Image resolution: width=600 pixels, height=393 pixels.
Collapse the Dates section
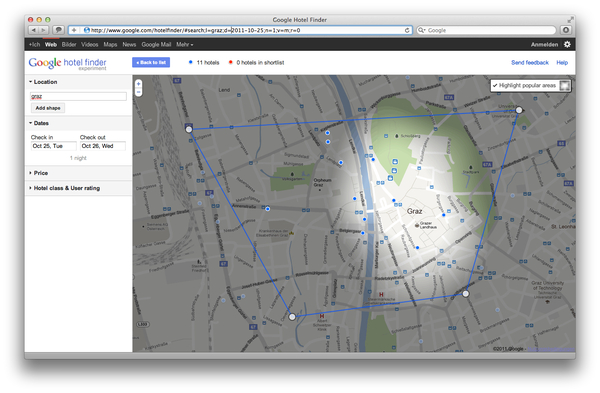[x=39, y=123]
